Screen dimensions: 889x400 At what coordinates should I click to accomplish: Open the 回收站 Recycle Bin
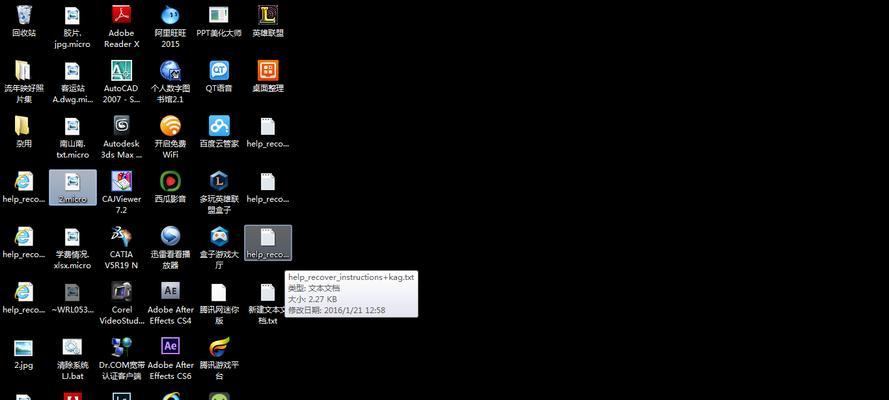(x=24, y=22)
